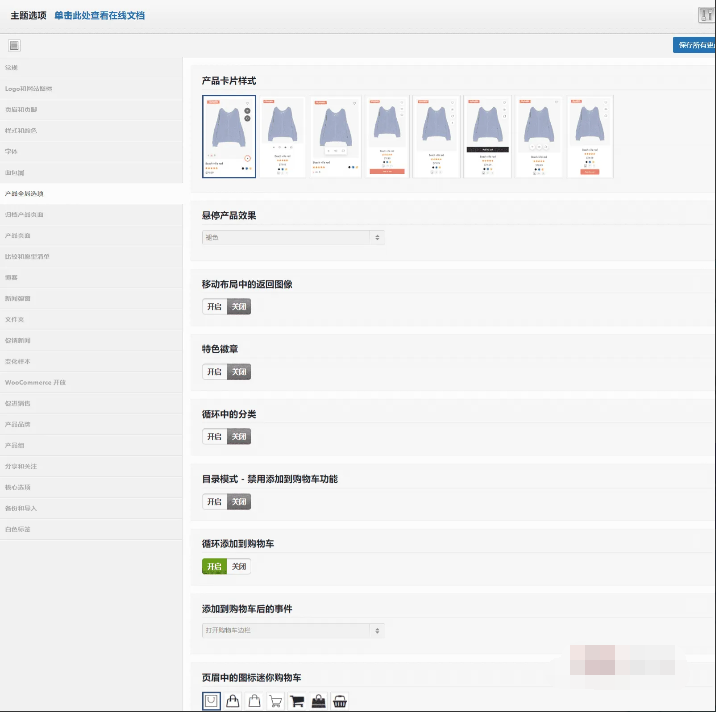Select the second product card style thumbnail

[x=283, y=136]
